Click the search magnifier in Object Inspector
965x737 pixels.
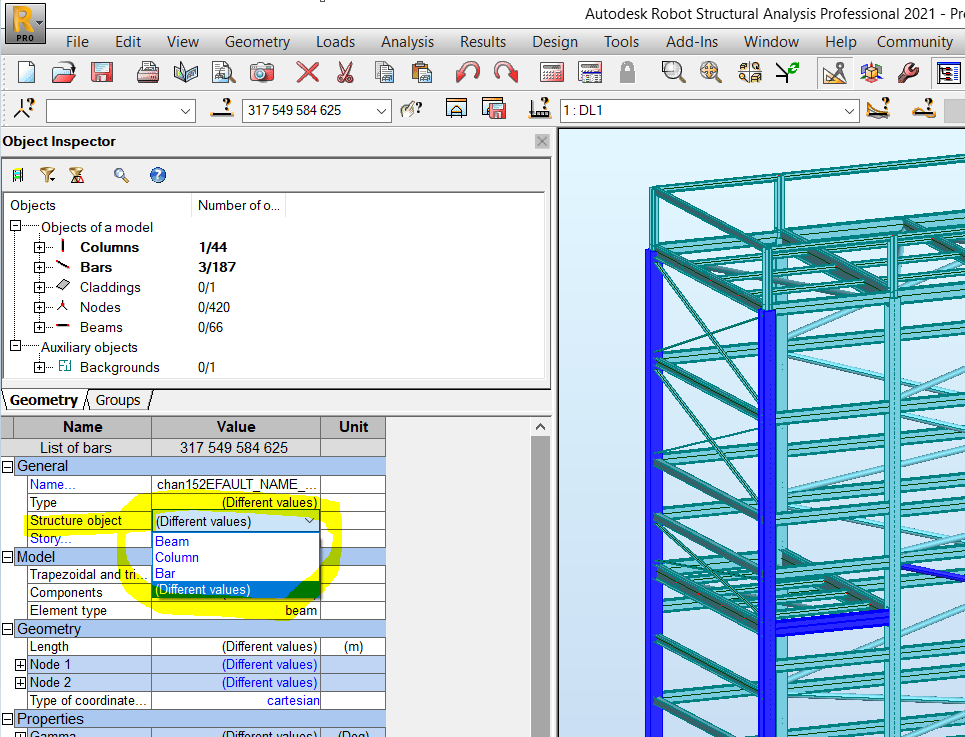click(121, 175)
